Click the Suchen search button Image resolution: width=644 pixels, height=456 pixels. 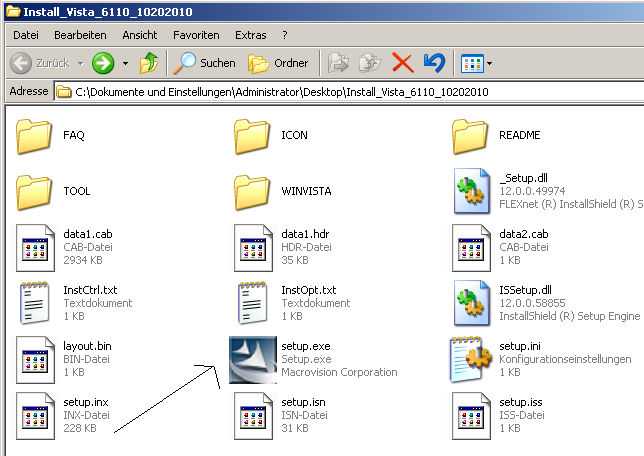(205, 63)
